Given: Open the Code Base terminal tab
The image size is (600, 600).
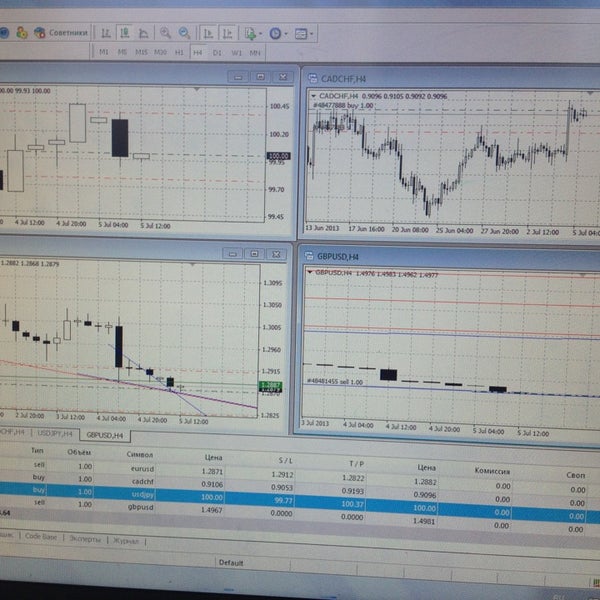Looking at the screenshot, I should tap(41, 536).
